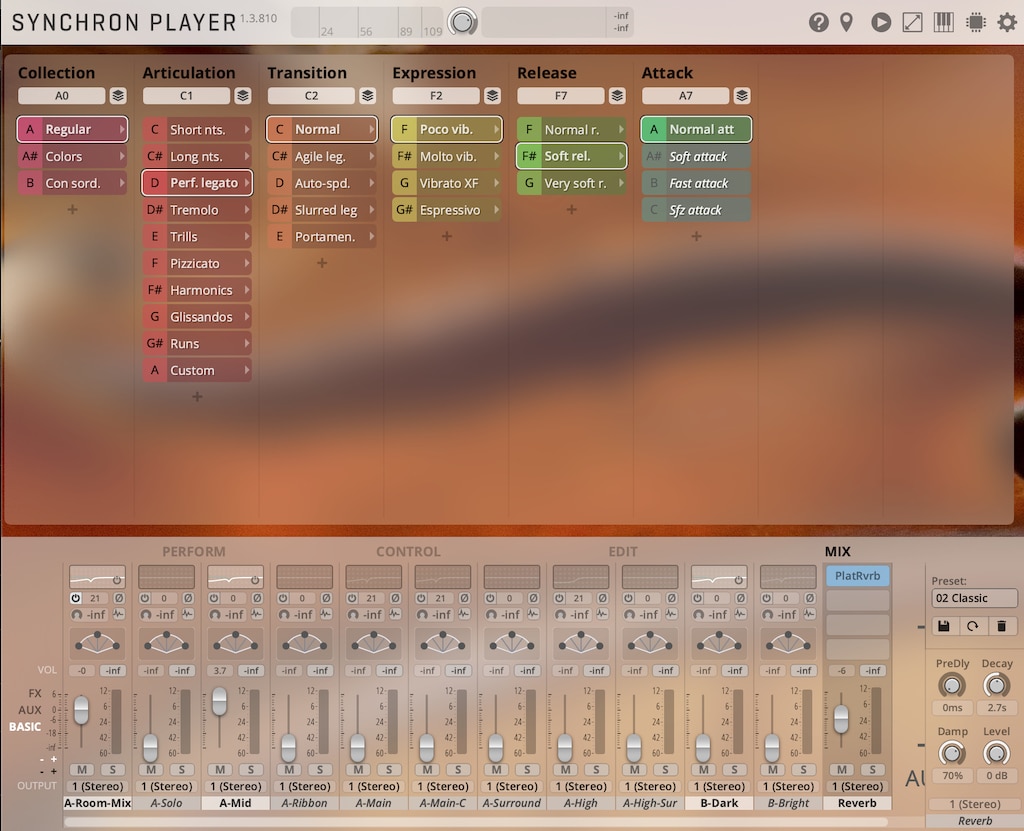Switch to the PERFORM tab
The height and width of the screenshot is (831, 1024).
point(193,551)
